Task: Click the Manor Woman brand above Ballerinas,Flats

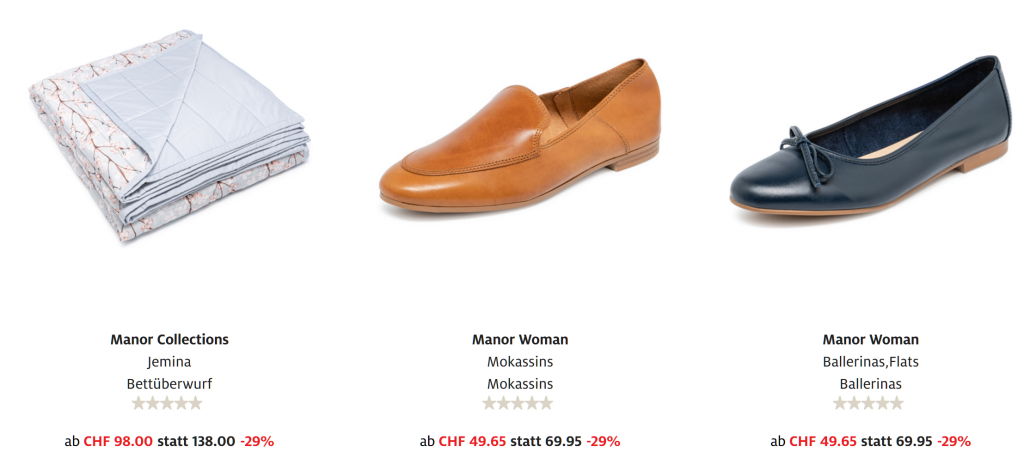Action: [x=871, y=340]
